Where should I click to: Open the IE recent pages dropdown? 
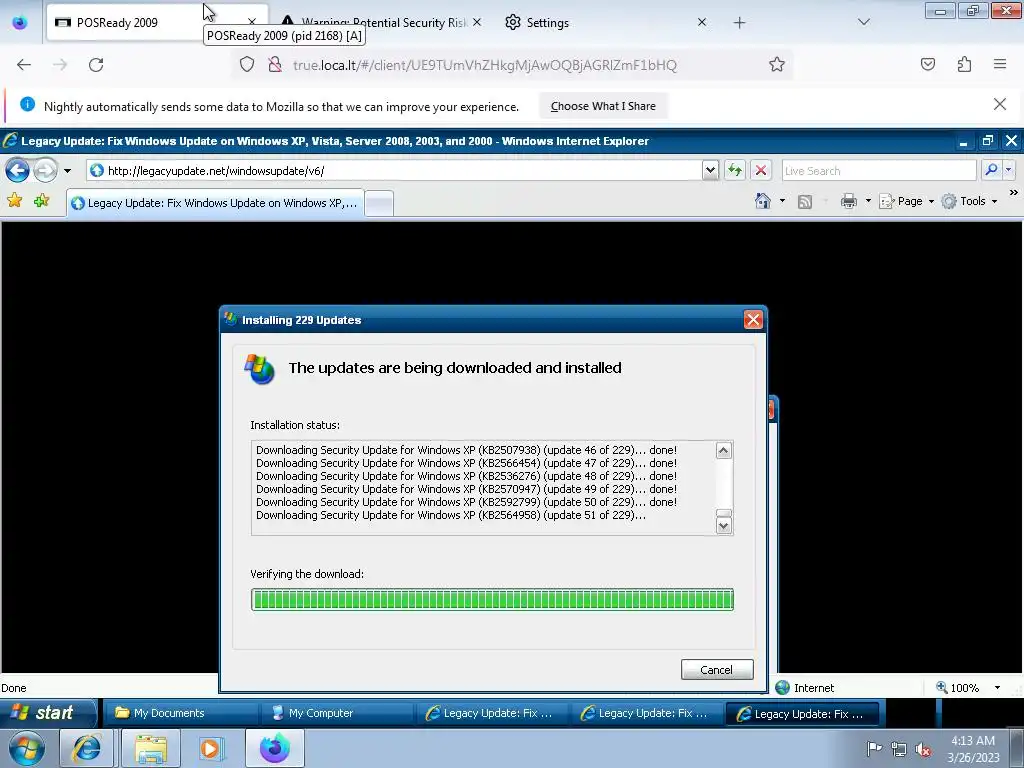(x=67, y=171)
